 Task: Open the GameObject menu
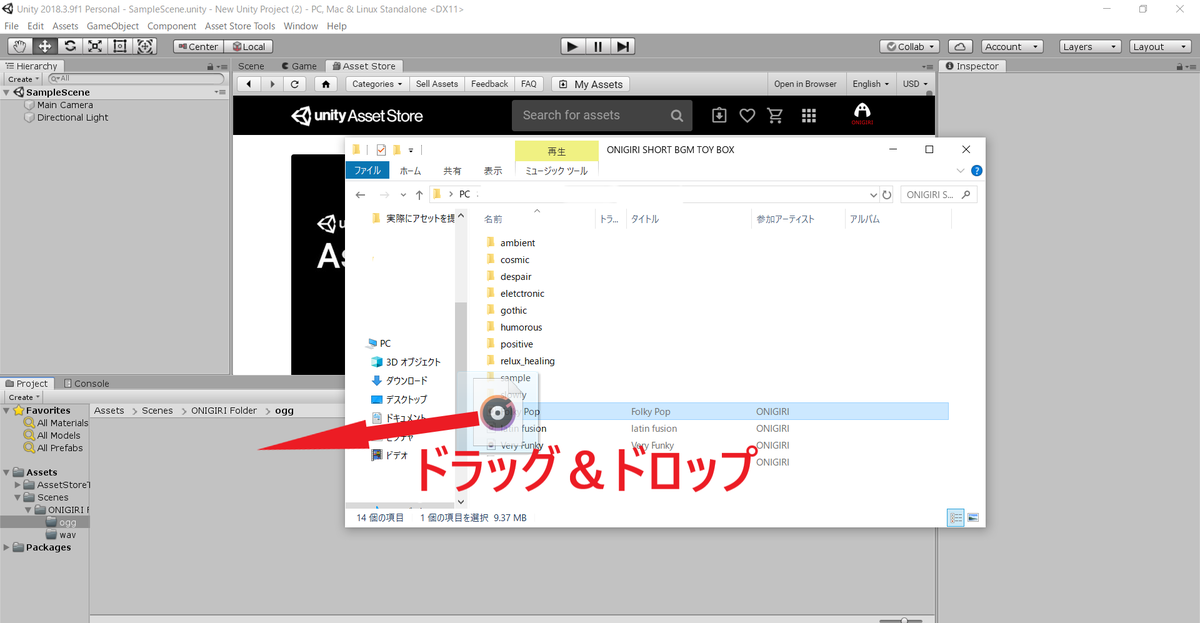coord(113,25)
